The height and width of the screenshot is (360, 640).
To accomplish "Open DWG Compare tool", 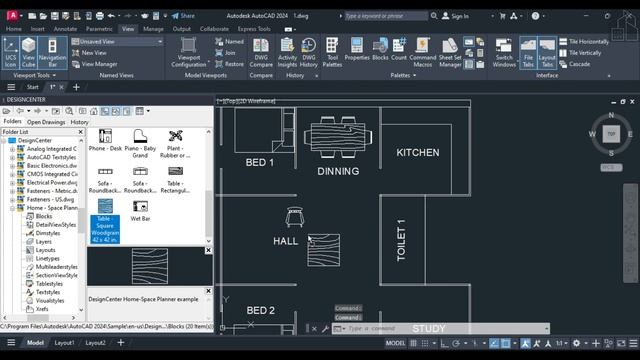I will [261, 53].
